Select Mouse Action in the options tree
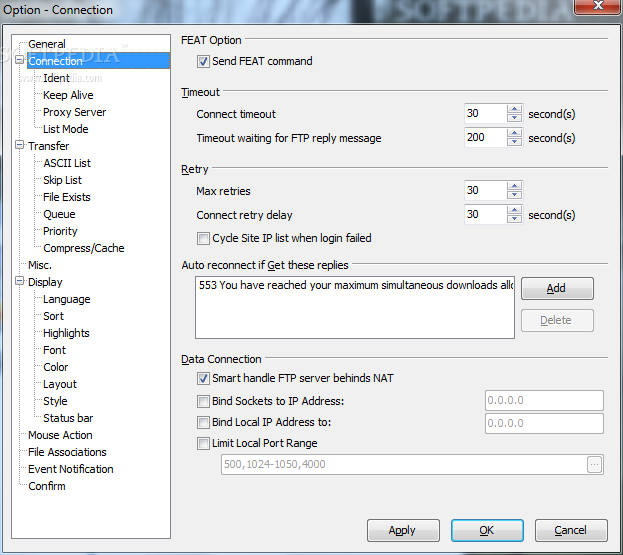The height and width of the screenshot is (555, 623). [x=60, y=435]
